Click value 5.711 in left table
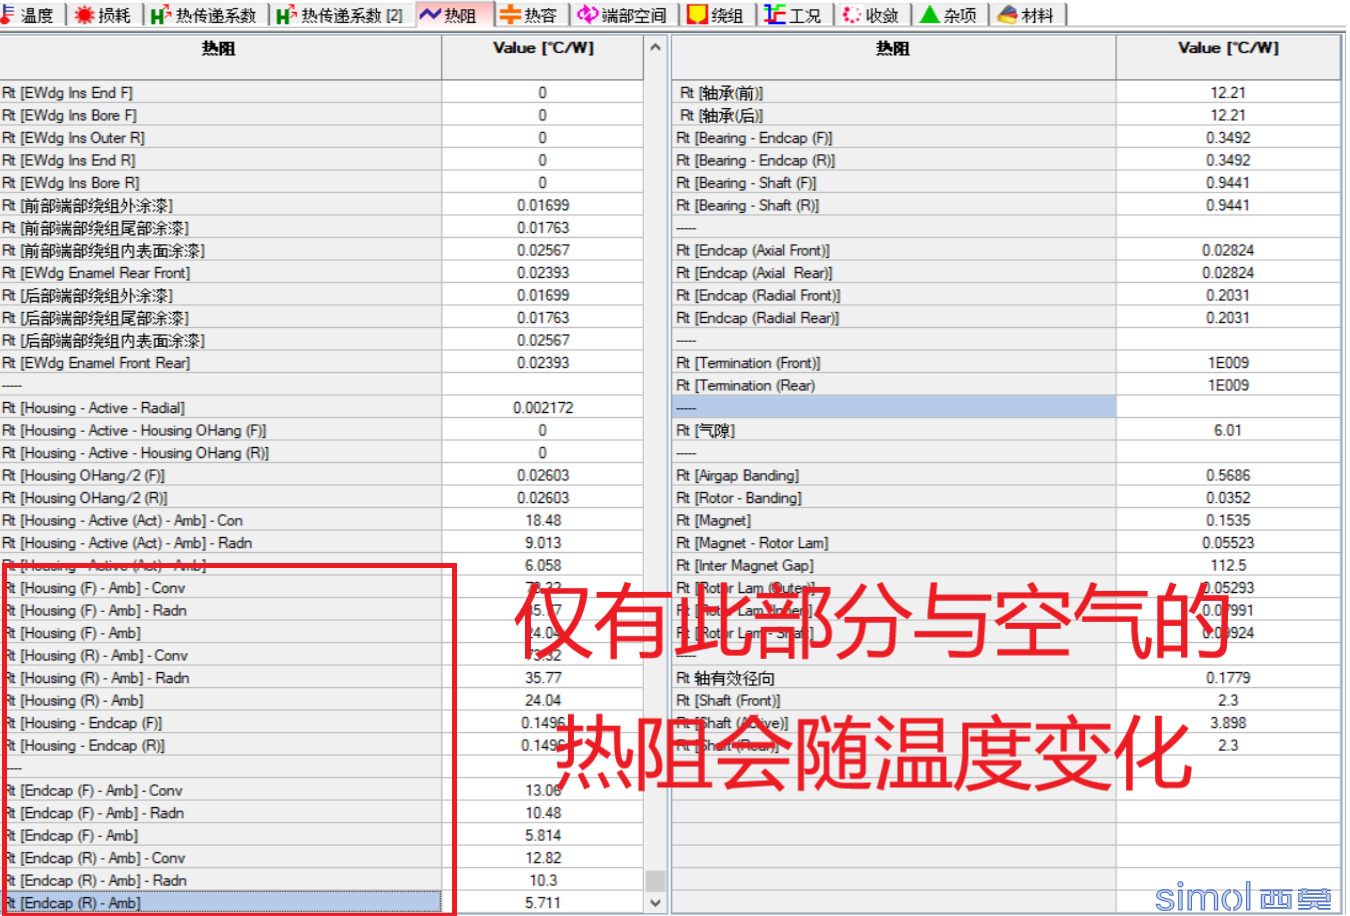This screenshot has width=1350, height=916. pos(543,903)
